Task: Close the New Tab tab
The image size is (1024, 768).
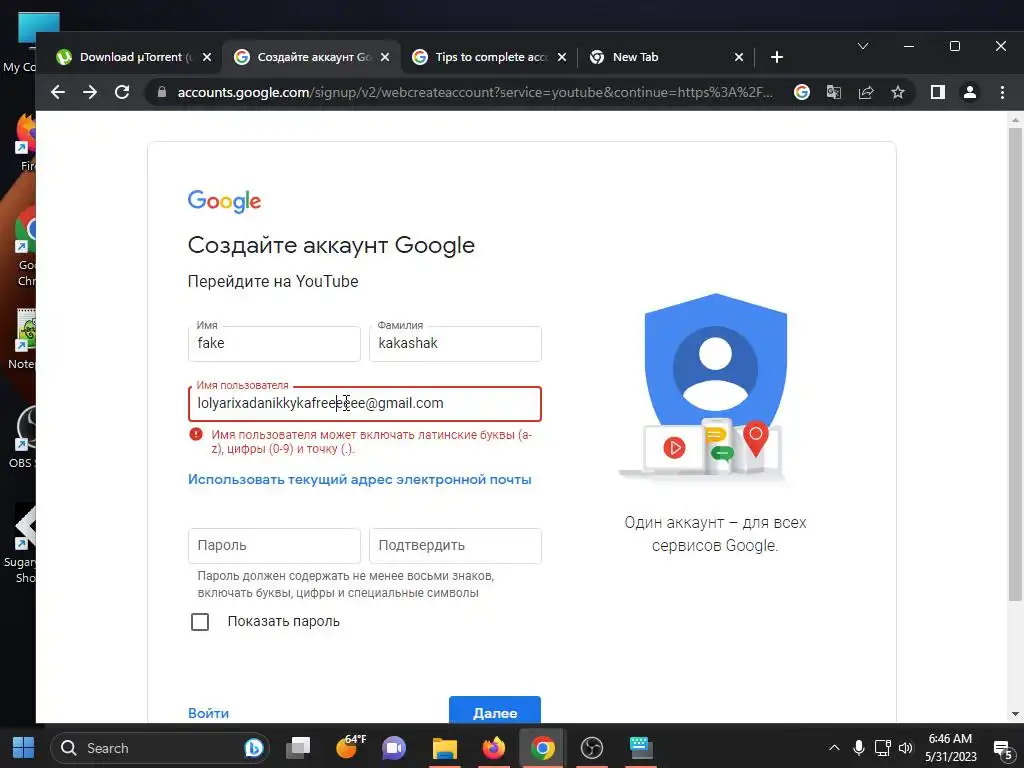Action: [x=739, y=57]
